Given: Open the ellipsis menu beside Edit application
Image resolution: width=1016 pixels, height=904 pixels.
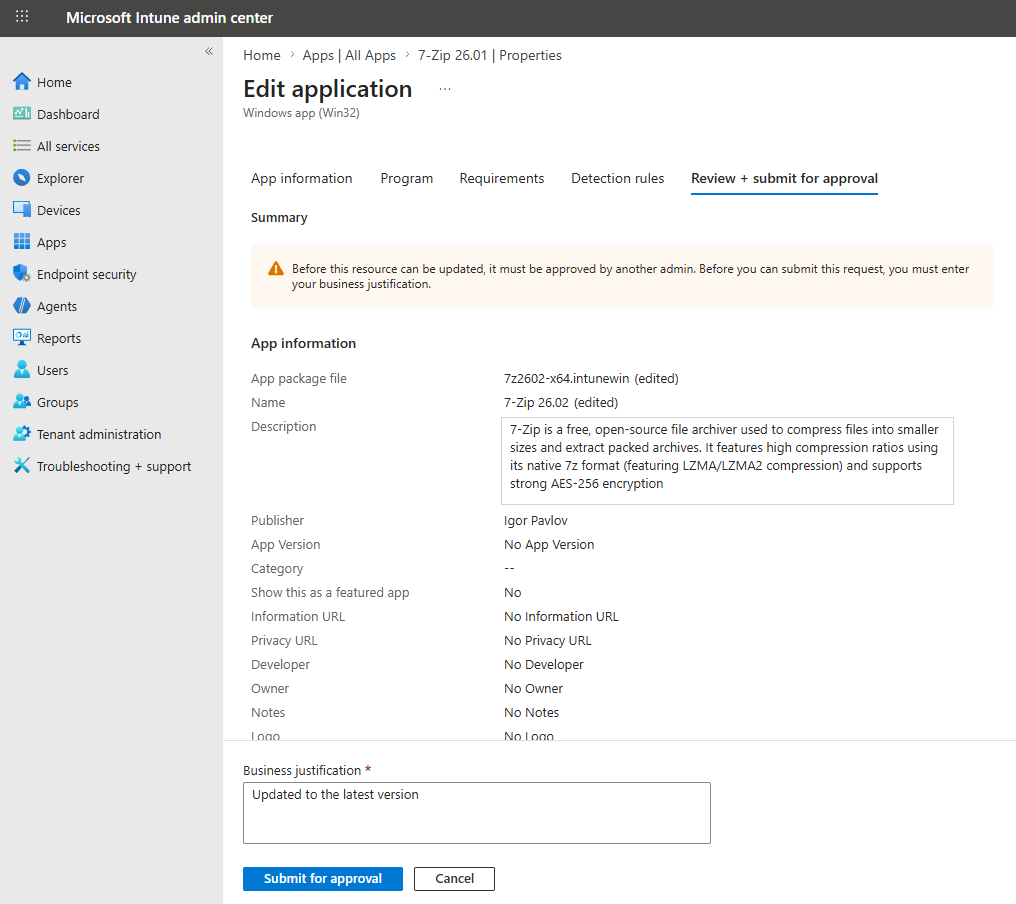Looking at the screenshot, I should (444, 89).
